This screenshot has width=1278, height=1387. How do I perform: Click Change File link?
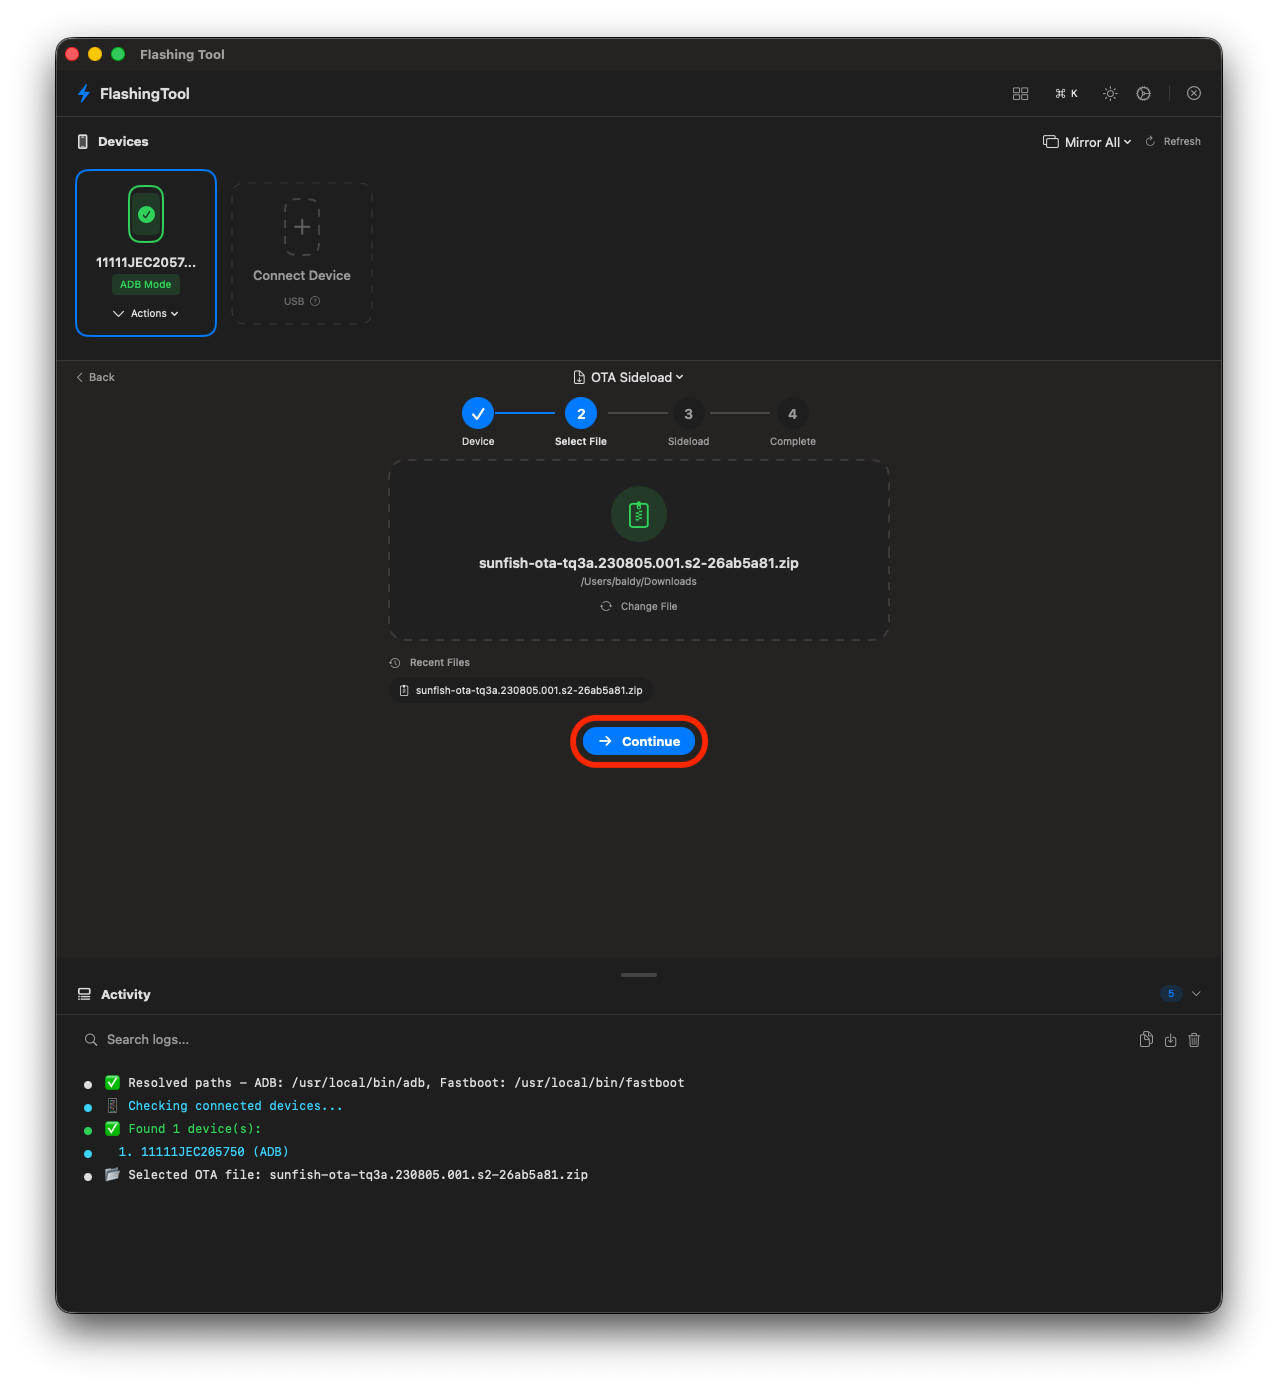pyautogui.click(x=639, y=606)
